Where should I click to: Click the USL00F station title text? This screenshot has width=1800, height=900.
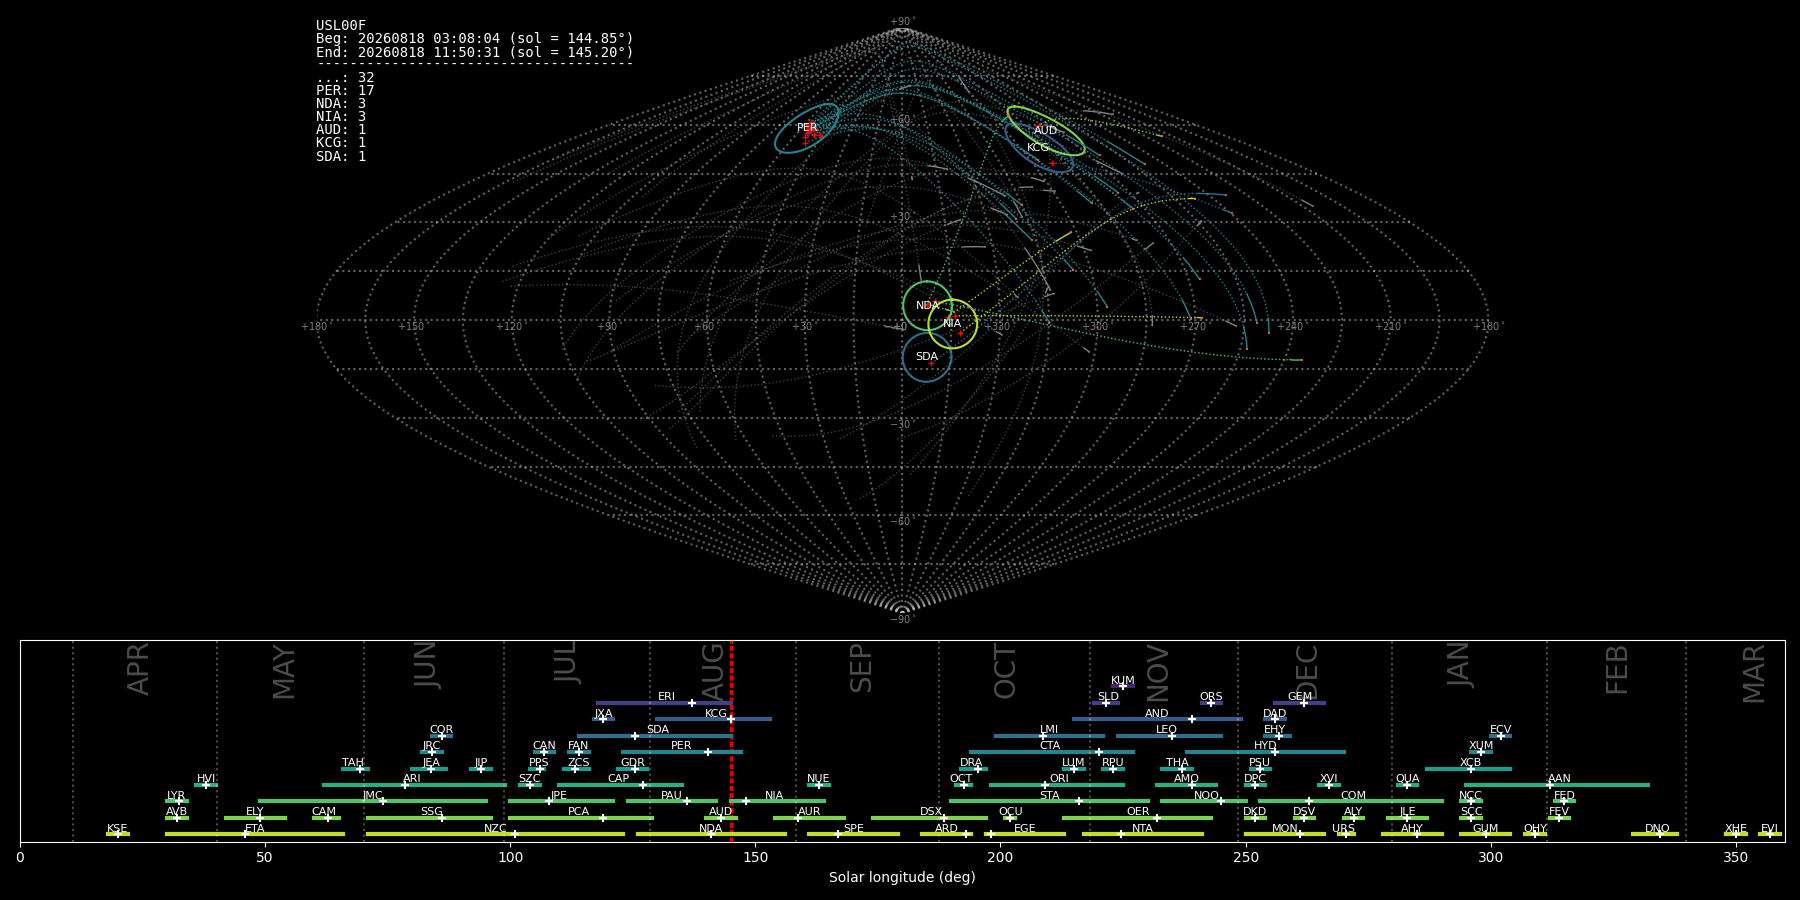(x=341, y=26)
